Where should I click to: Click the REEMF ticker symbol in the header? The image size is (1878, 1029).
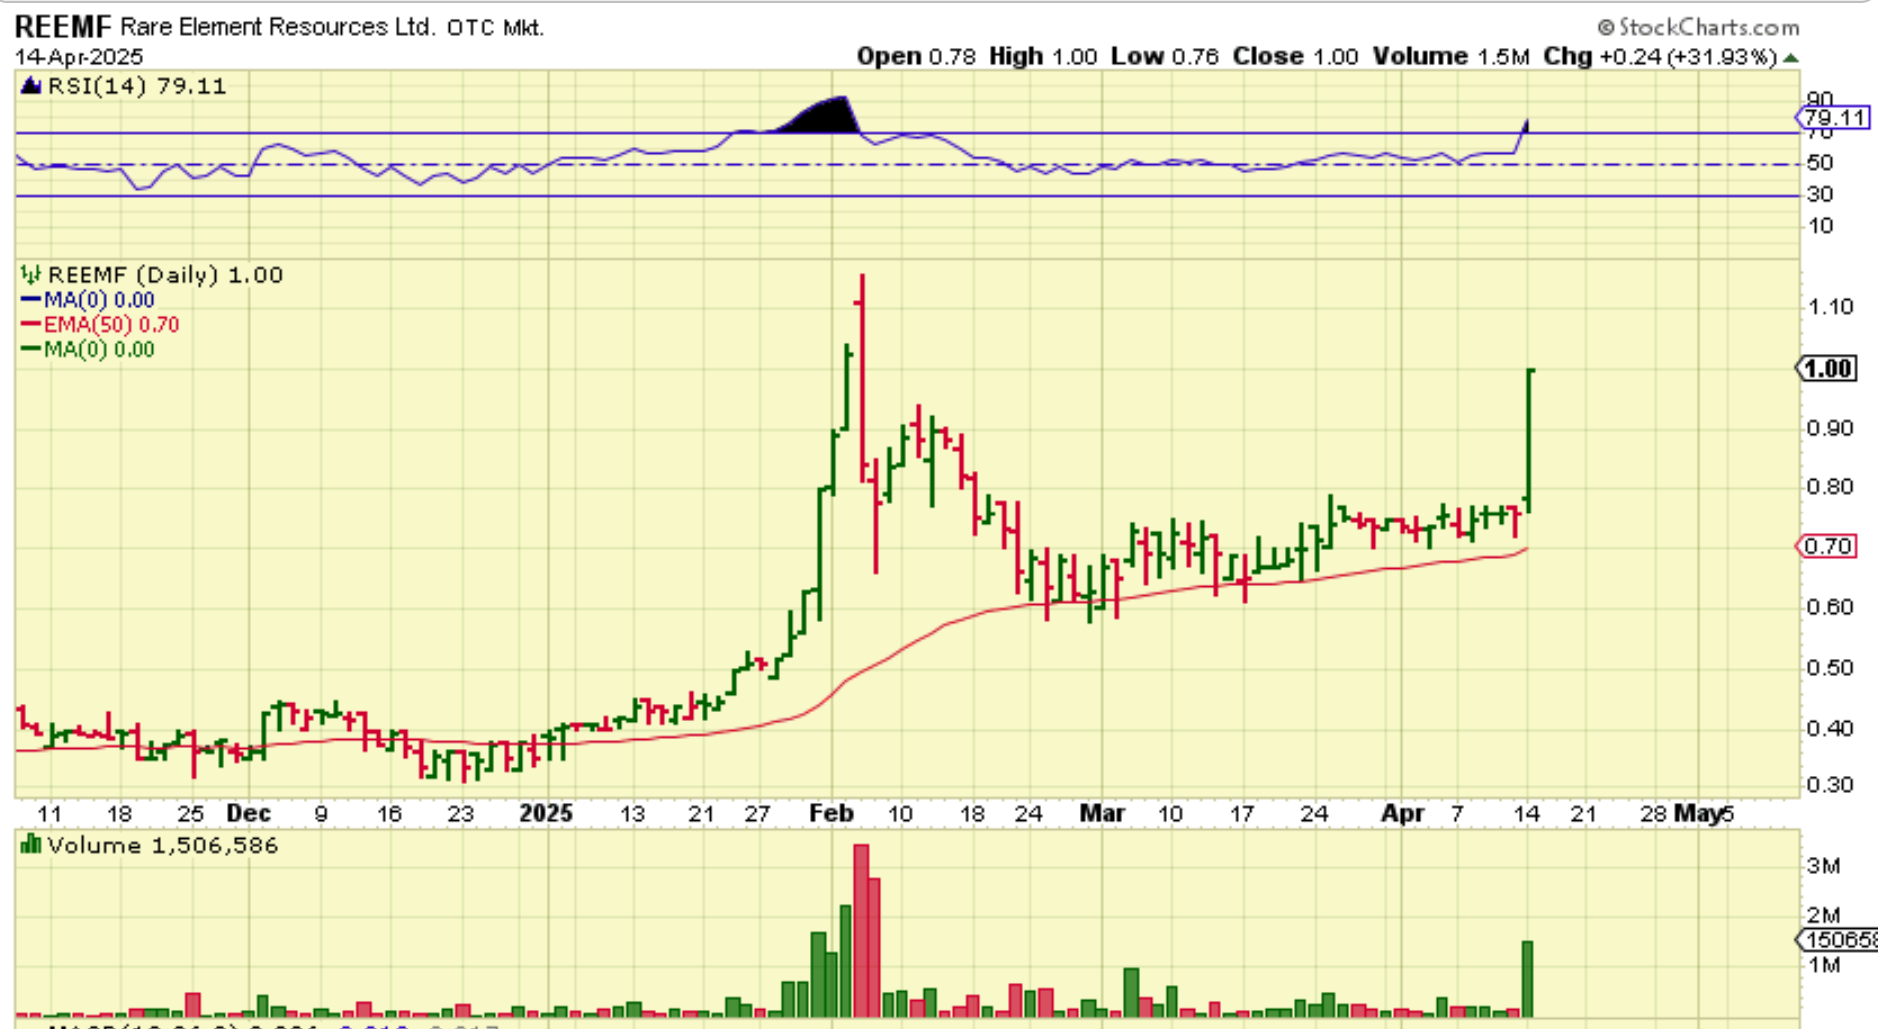coord(63,26)
